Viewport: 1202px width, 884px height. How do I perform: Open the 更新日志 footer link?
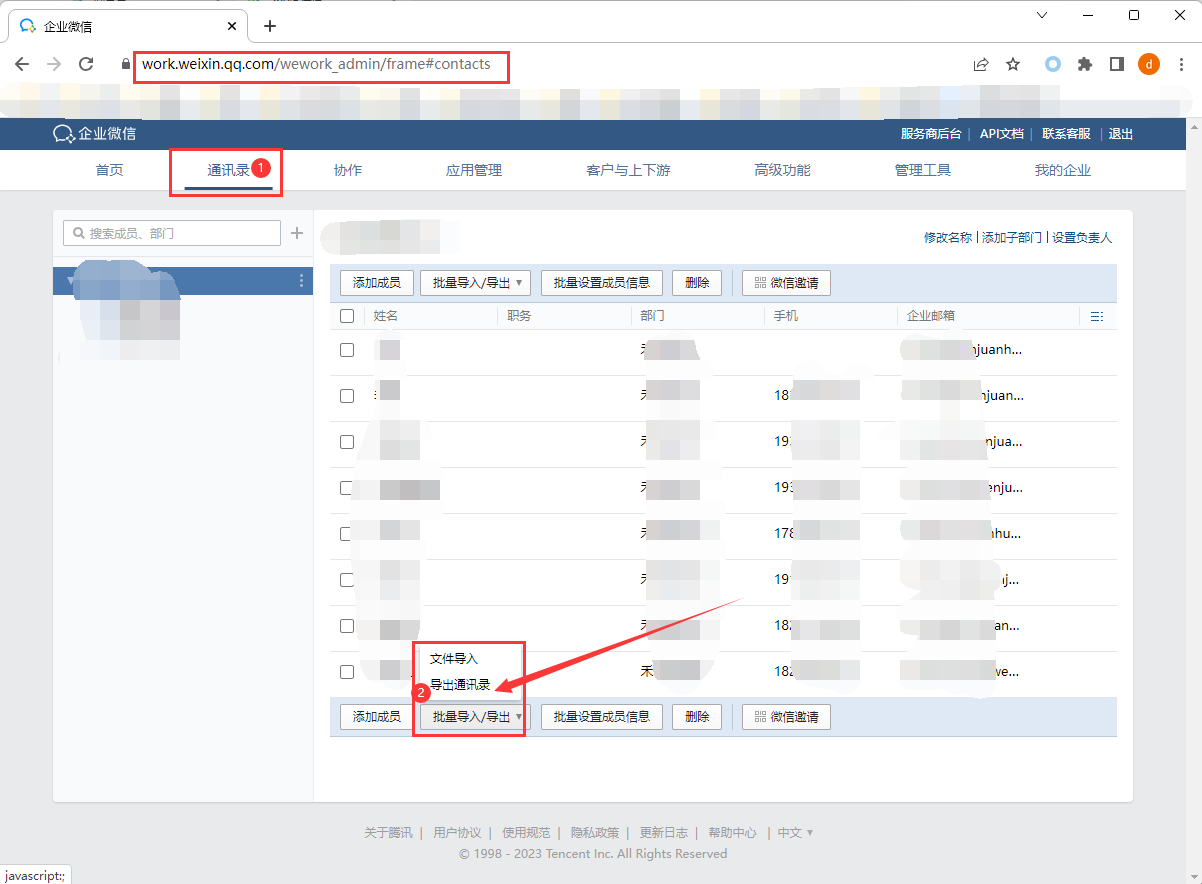coord(664,832)
